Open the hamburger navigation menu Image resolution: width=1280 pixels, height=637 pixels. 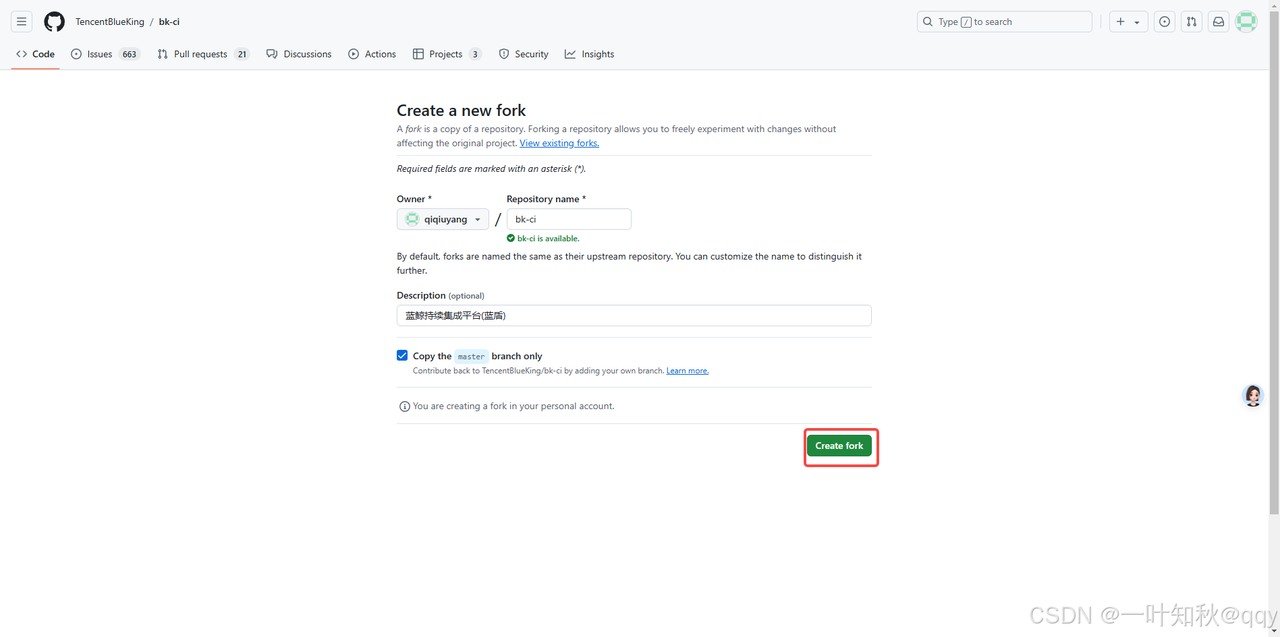click(21, 21)
